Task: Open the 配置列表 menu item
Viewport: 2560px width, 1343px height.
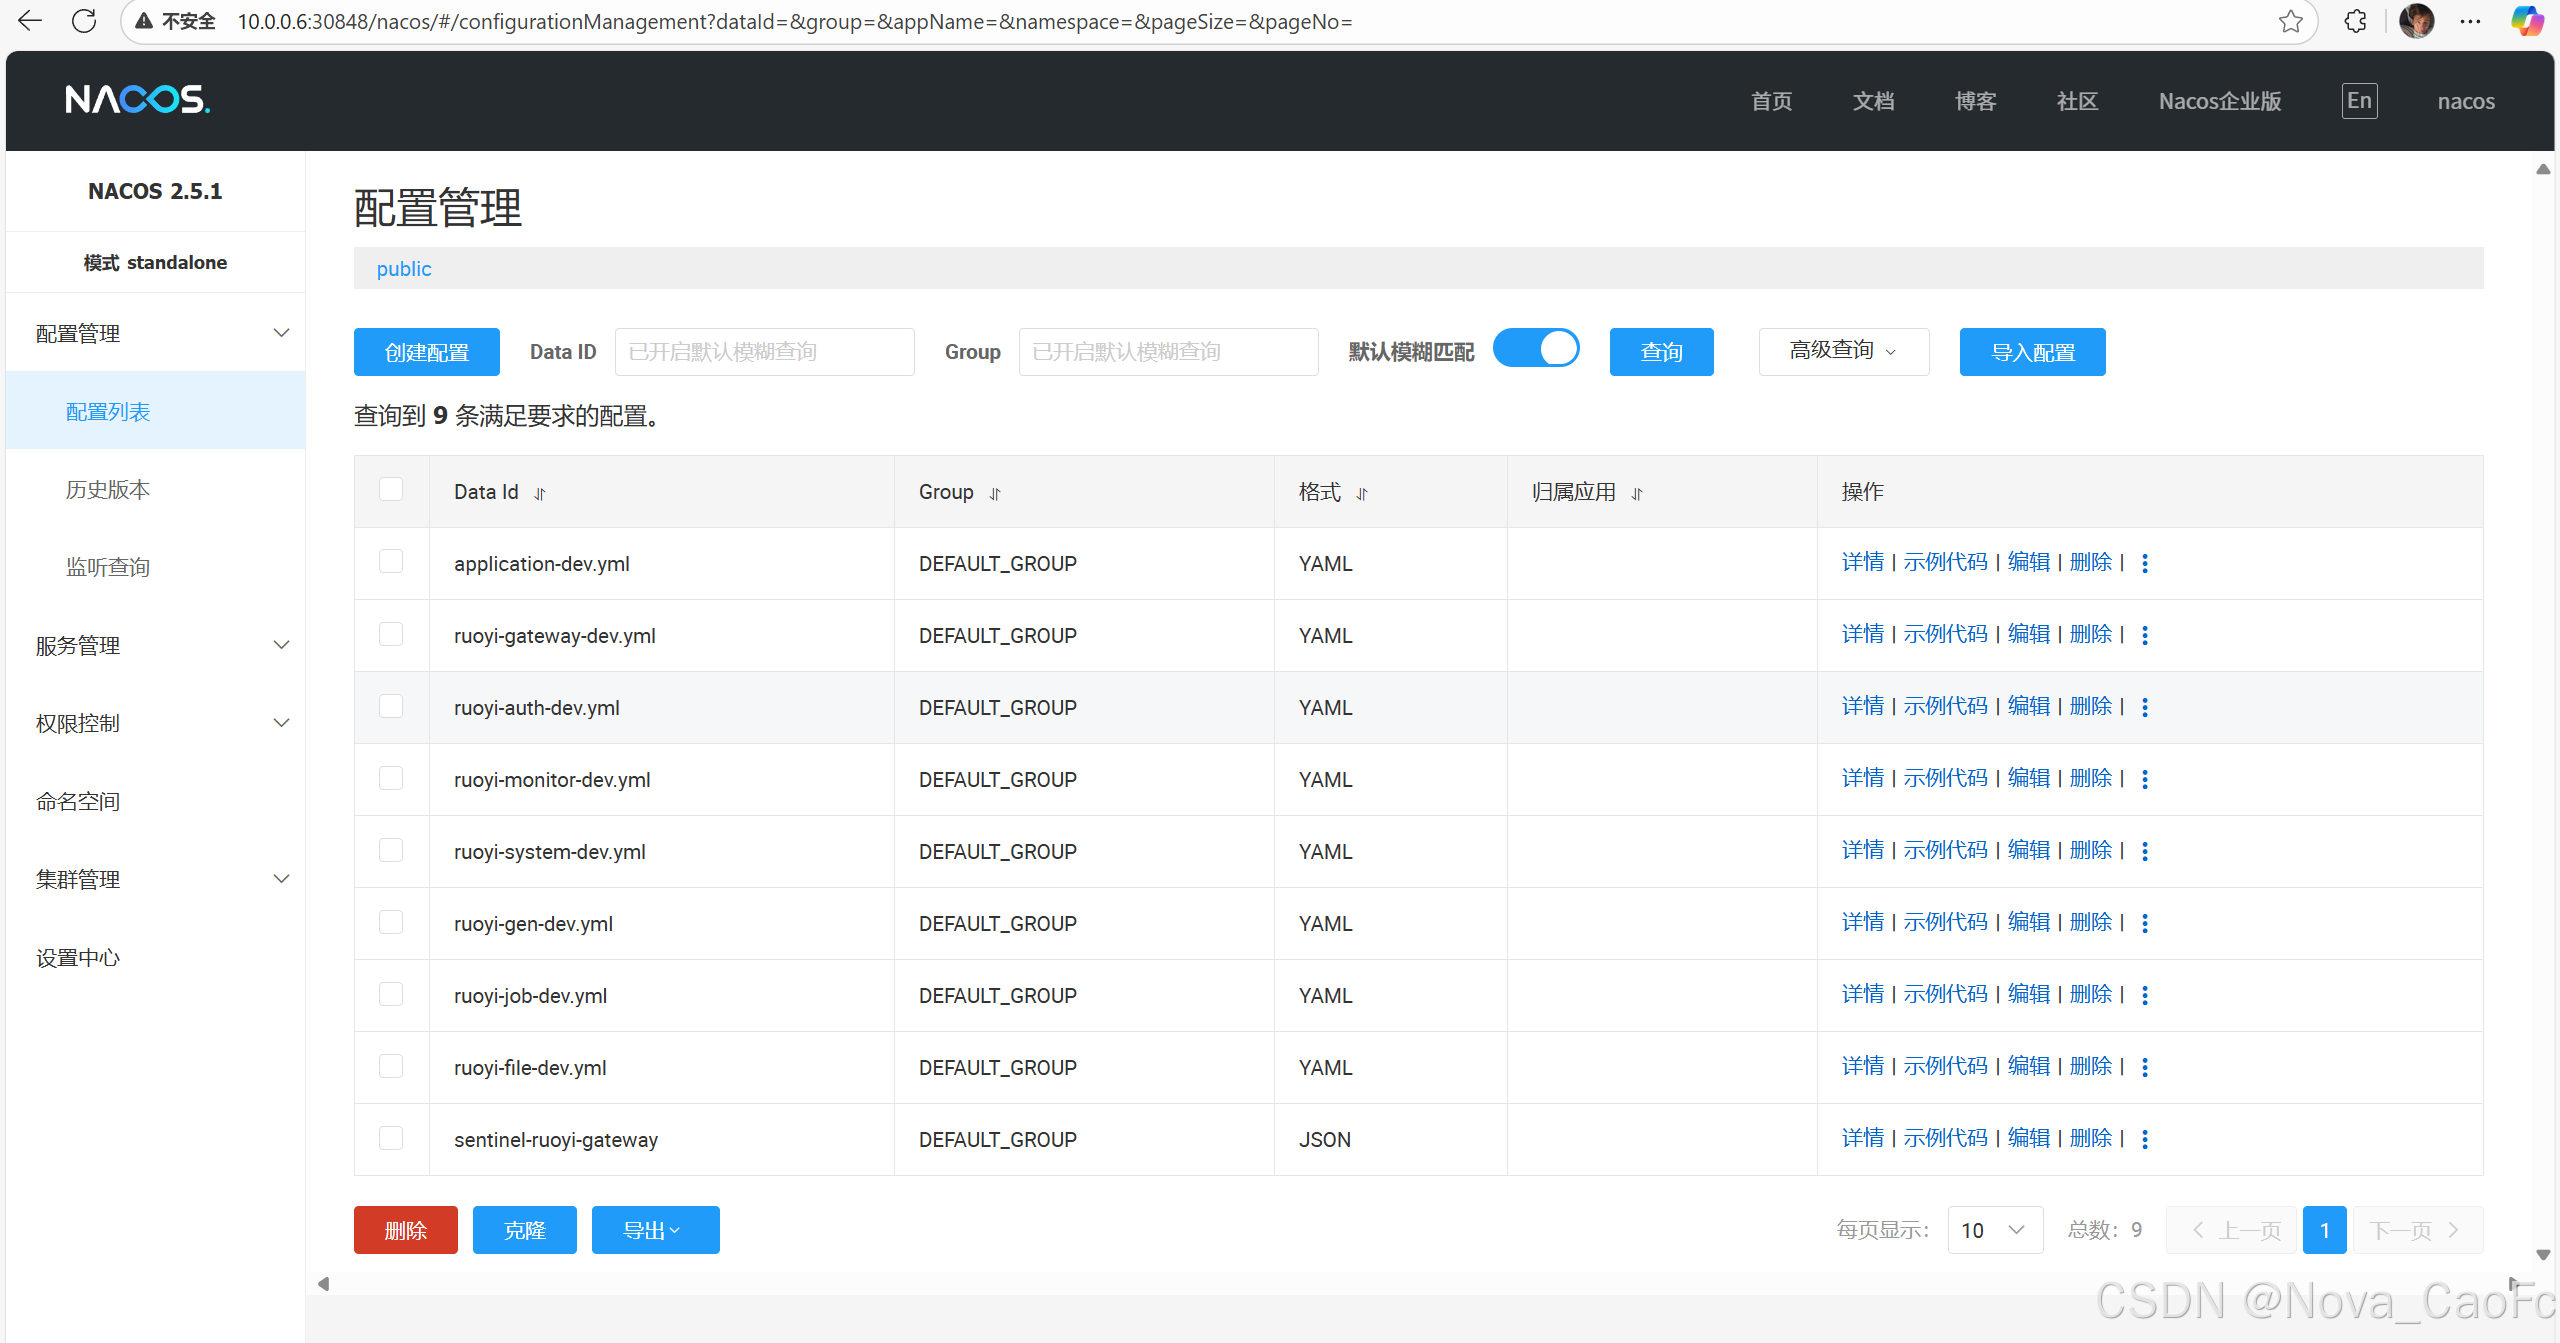Action: coord(155,411)
